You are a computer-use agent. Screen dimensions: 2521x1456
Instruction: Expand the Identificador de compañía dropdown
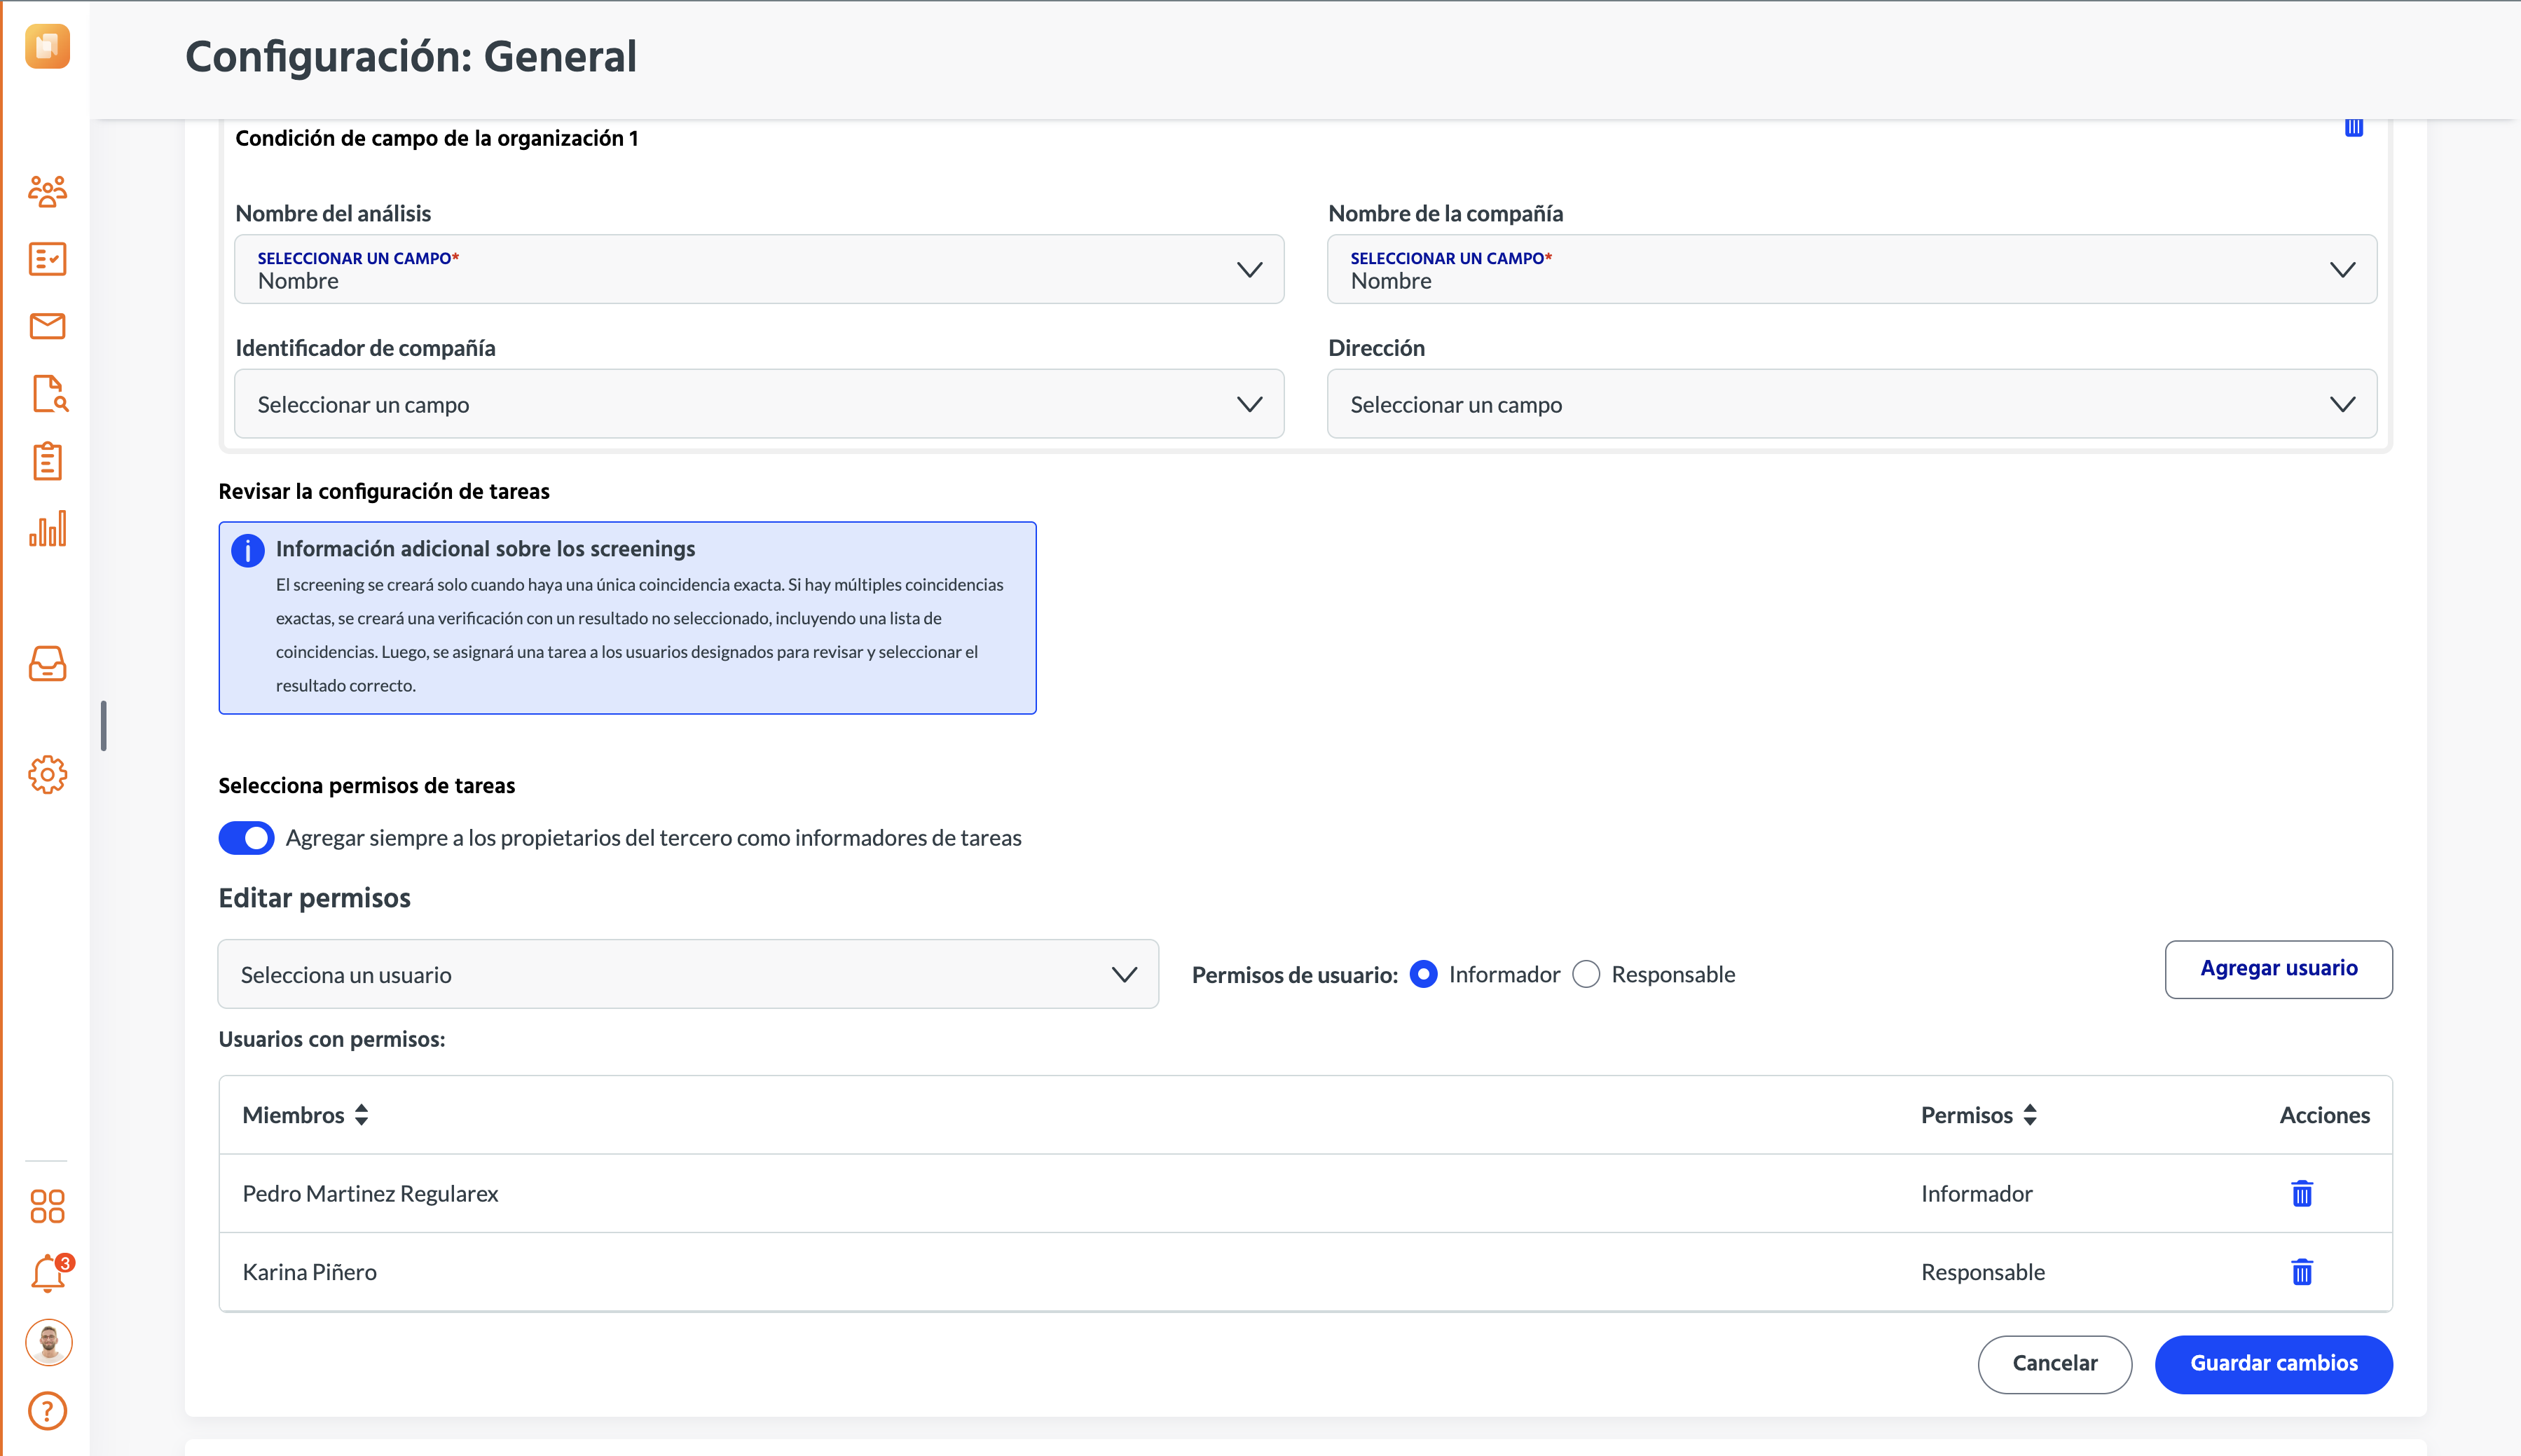[759, 404]
